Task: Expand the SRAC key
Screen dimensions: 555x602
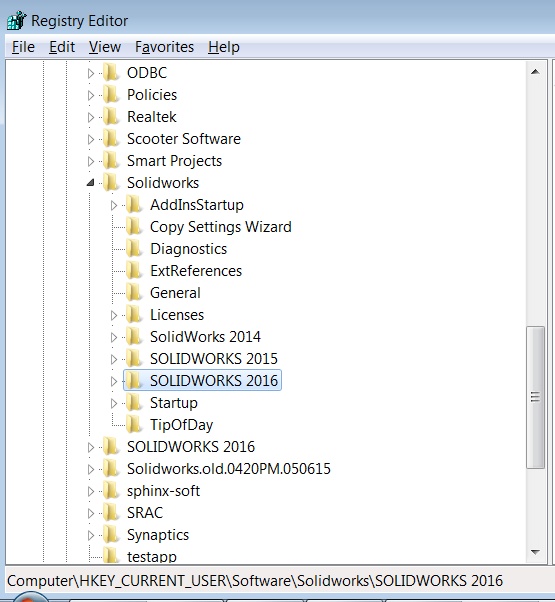Action: pos(91,513)
